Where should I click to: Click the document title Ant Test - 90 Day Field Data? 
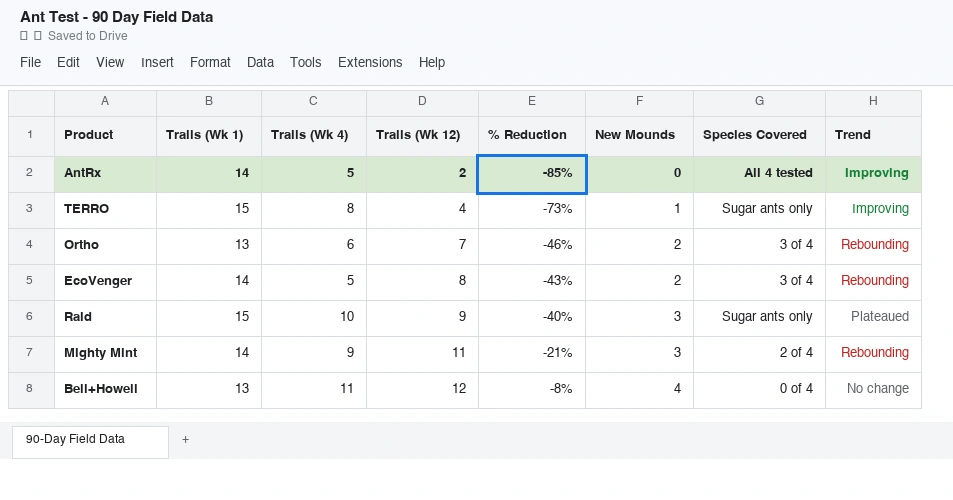[x=116, y=17]
